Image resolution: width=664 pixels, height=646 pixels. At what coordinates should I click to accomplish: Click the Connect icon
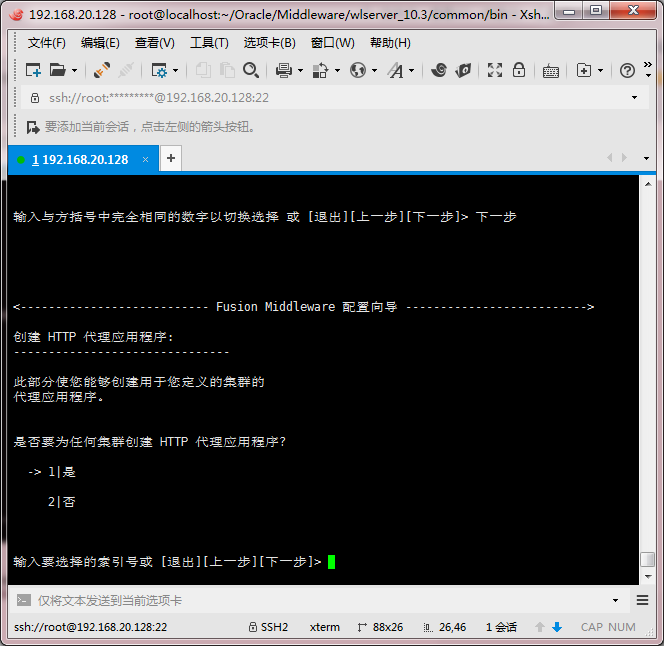102,70
